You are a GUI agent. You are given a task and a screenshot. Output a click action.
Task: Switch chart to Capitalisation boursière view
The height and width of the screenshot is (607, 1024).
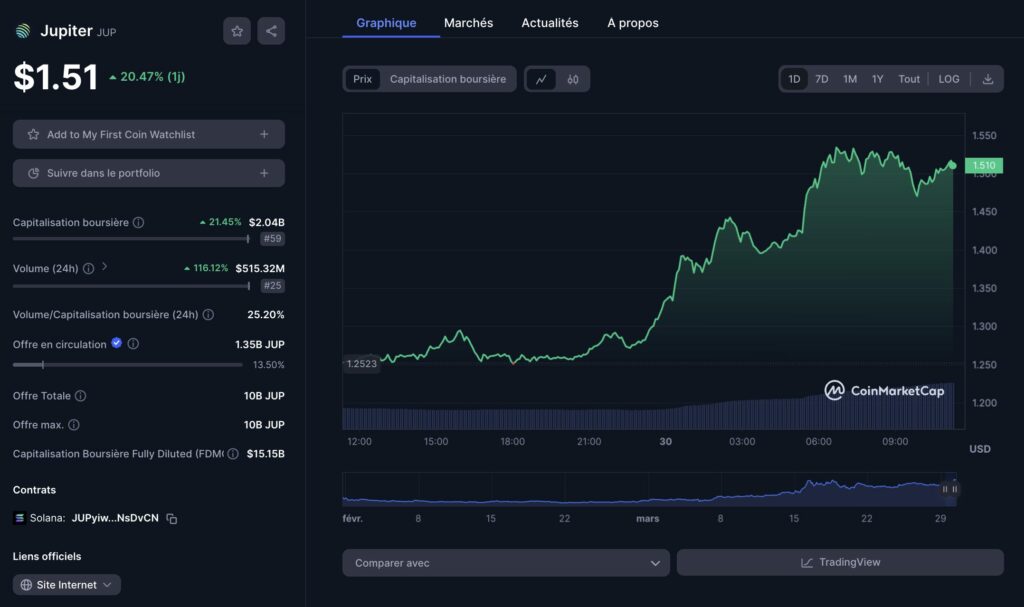click(448, 78)
